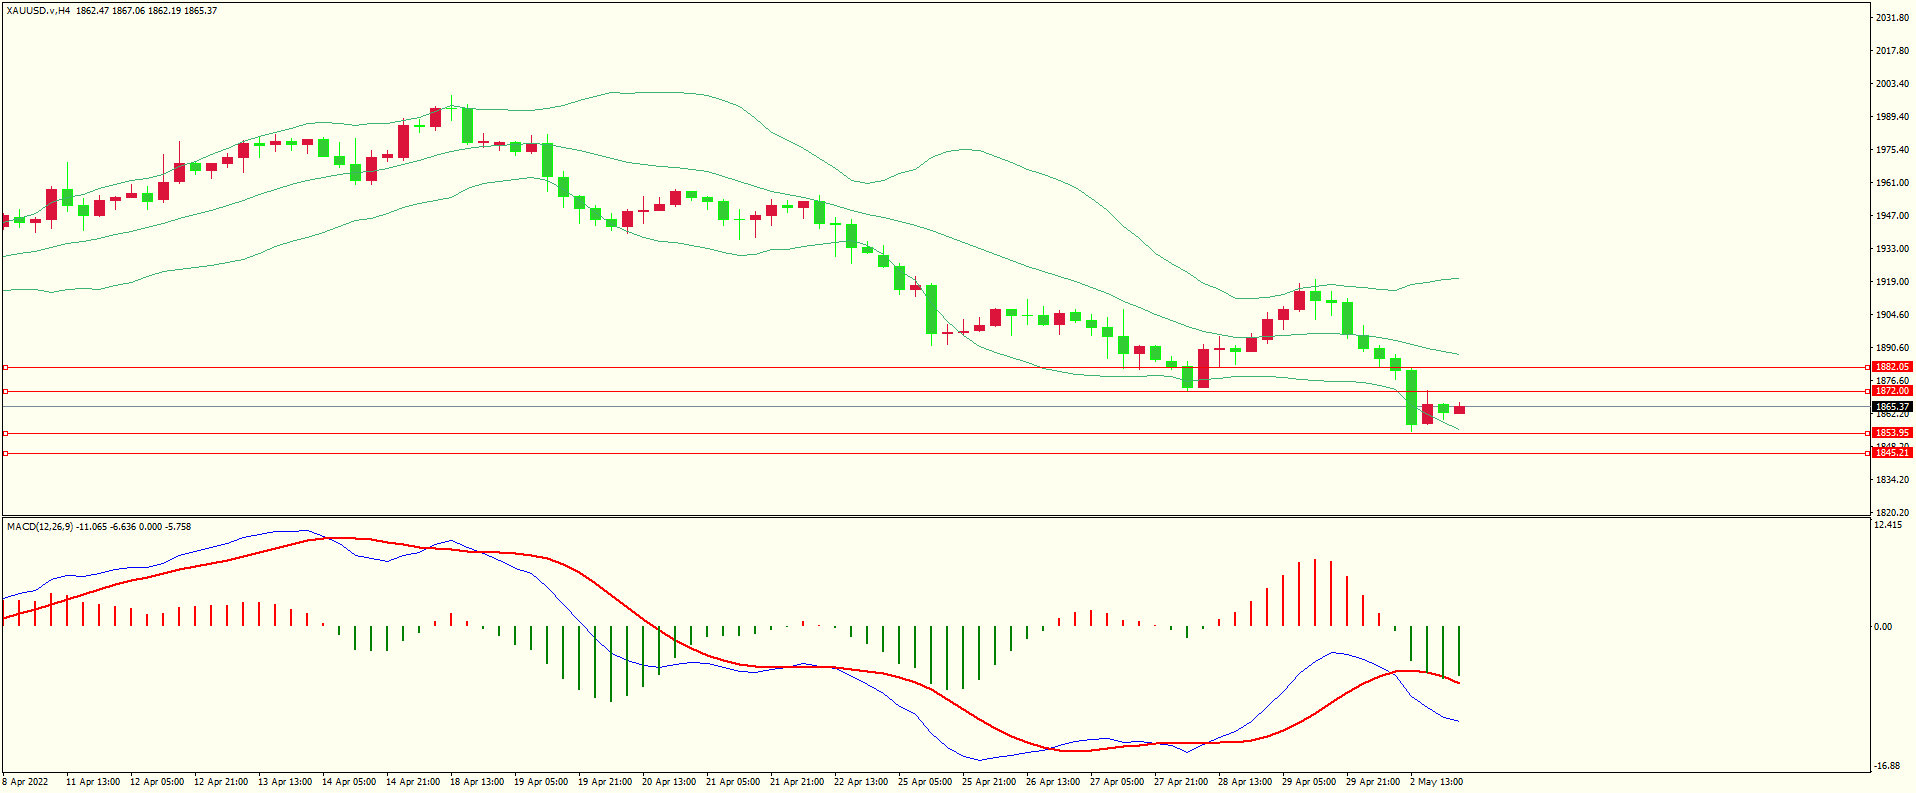
Task: Select the 1872.00 horizontal line price tag
Action: click(1891, 391)
